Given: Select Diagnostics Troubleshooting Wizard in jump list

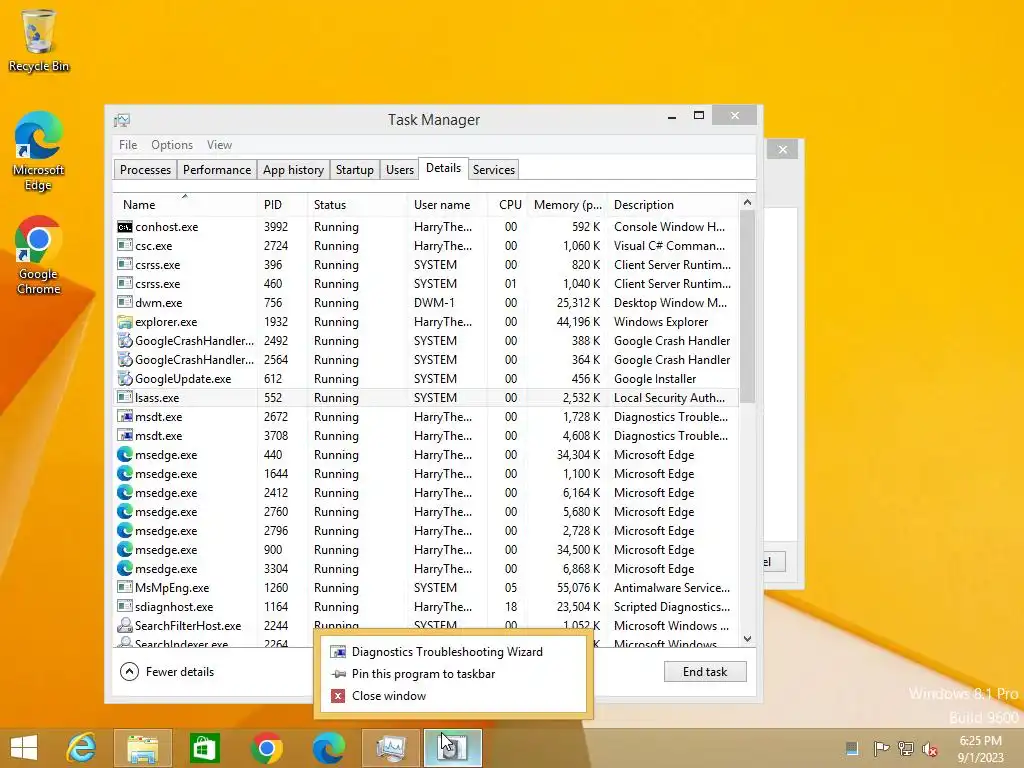Looking at the screenshot, I should (x=453, y=652).
